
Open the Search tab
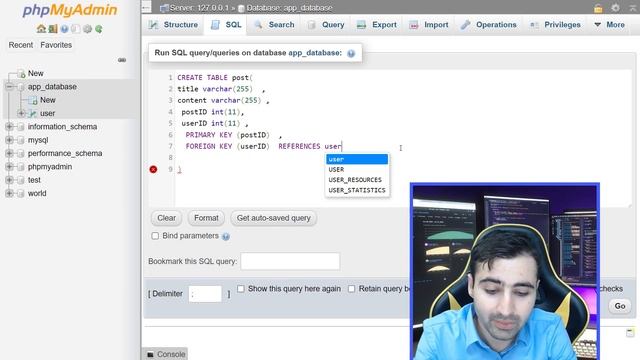tap(274, 25)
